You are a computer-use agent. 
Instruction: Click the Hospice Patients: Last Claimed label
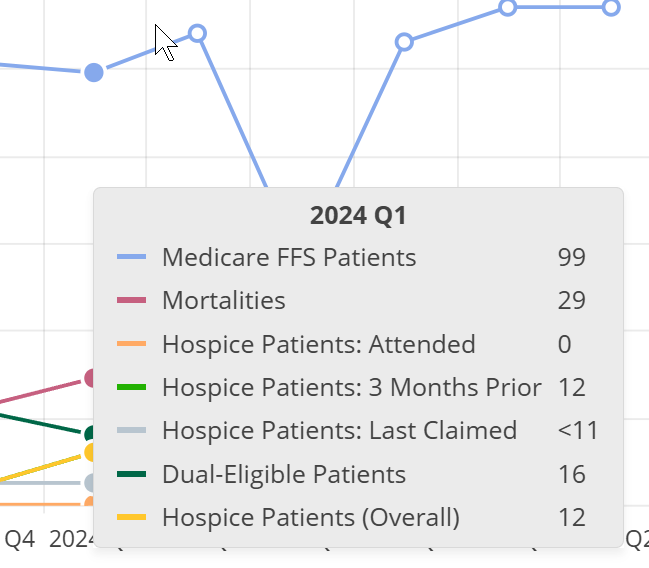[x=339, y=431]
